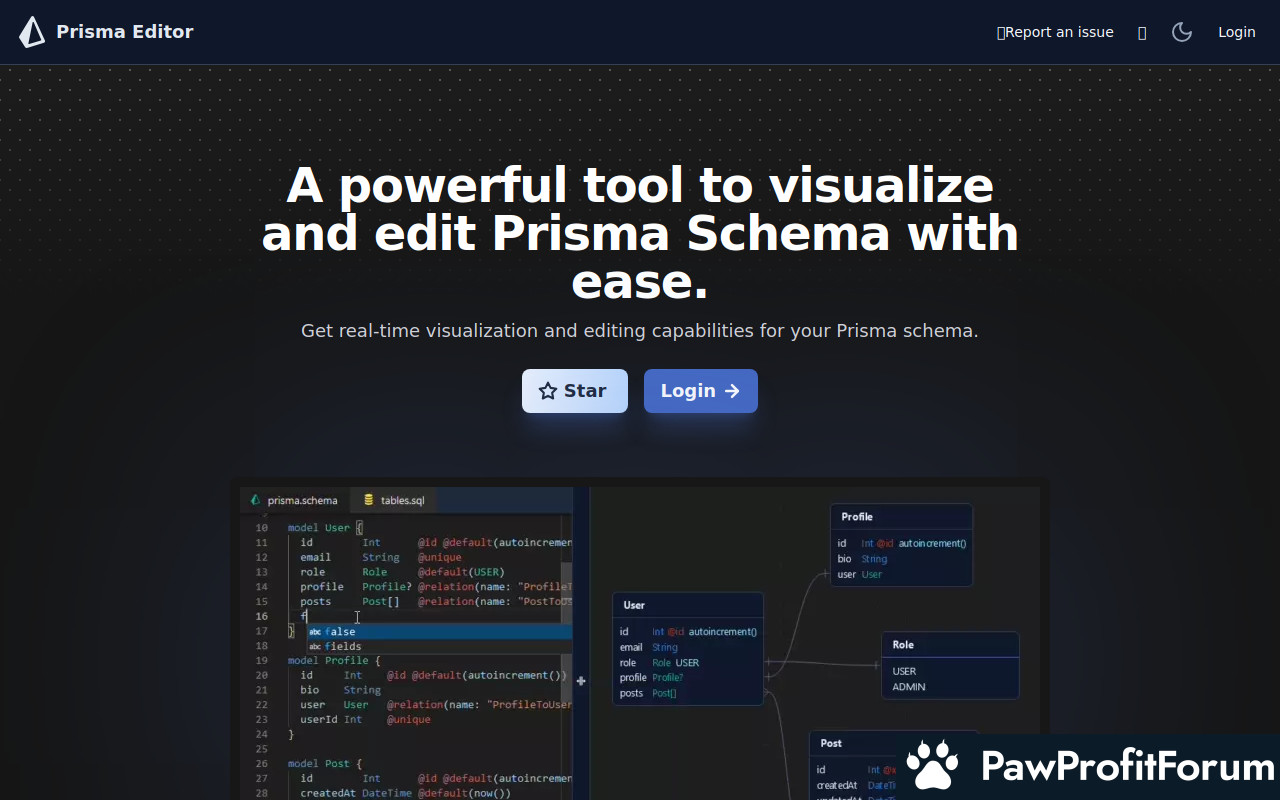Viewport: 1280px width, 800px height.
Task: Click the bio field in Profile node
Action: pyautogui.click(x=901, y=559)
